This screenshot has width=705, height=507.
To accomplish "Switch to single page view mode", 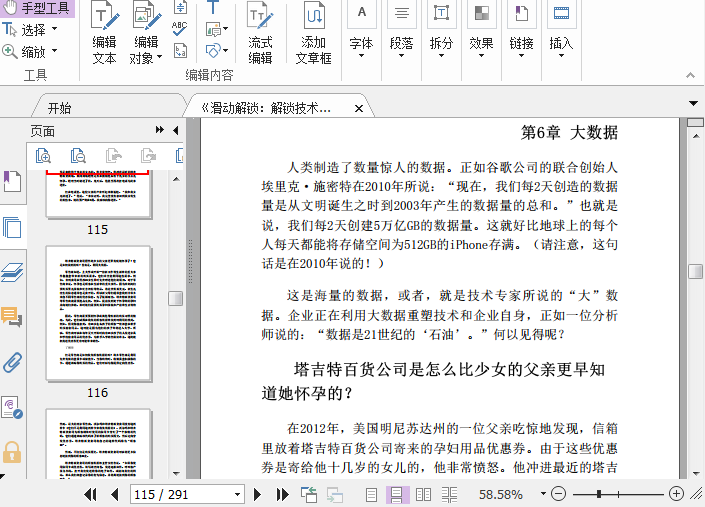I will click(372, 494).
